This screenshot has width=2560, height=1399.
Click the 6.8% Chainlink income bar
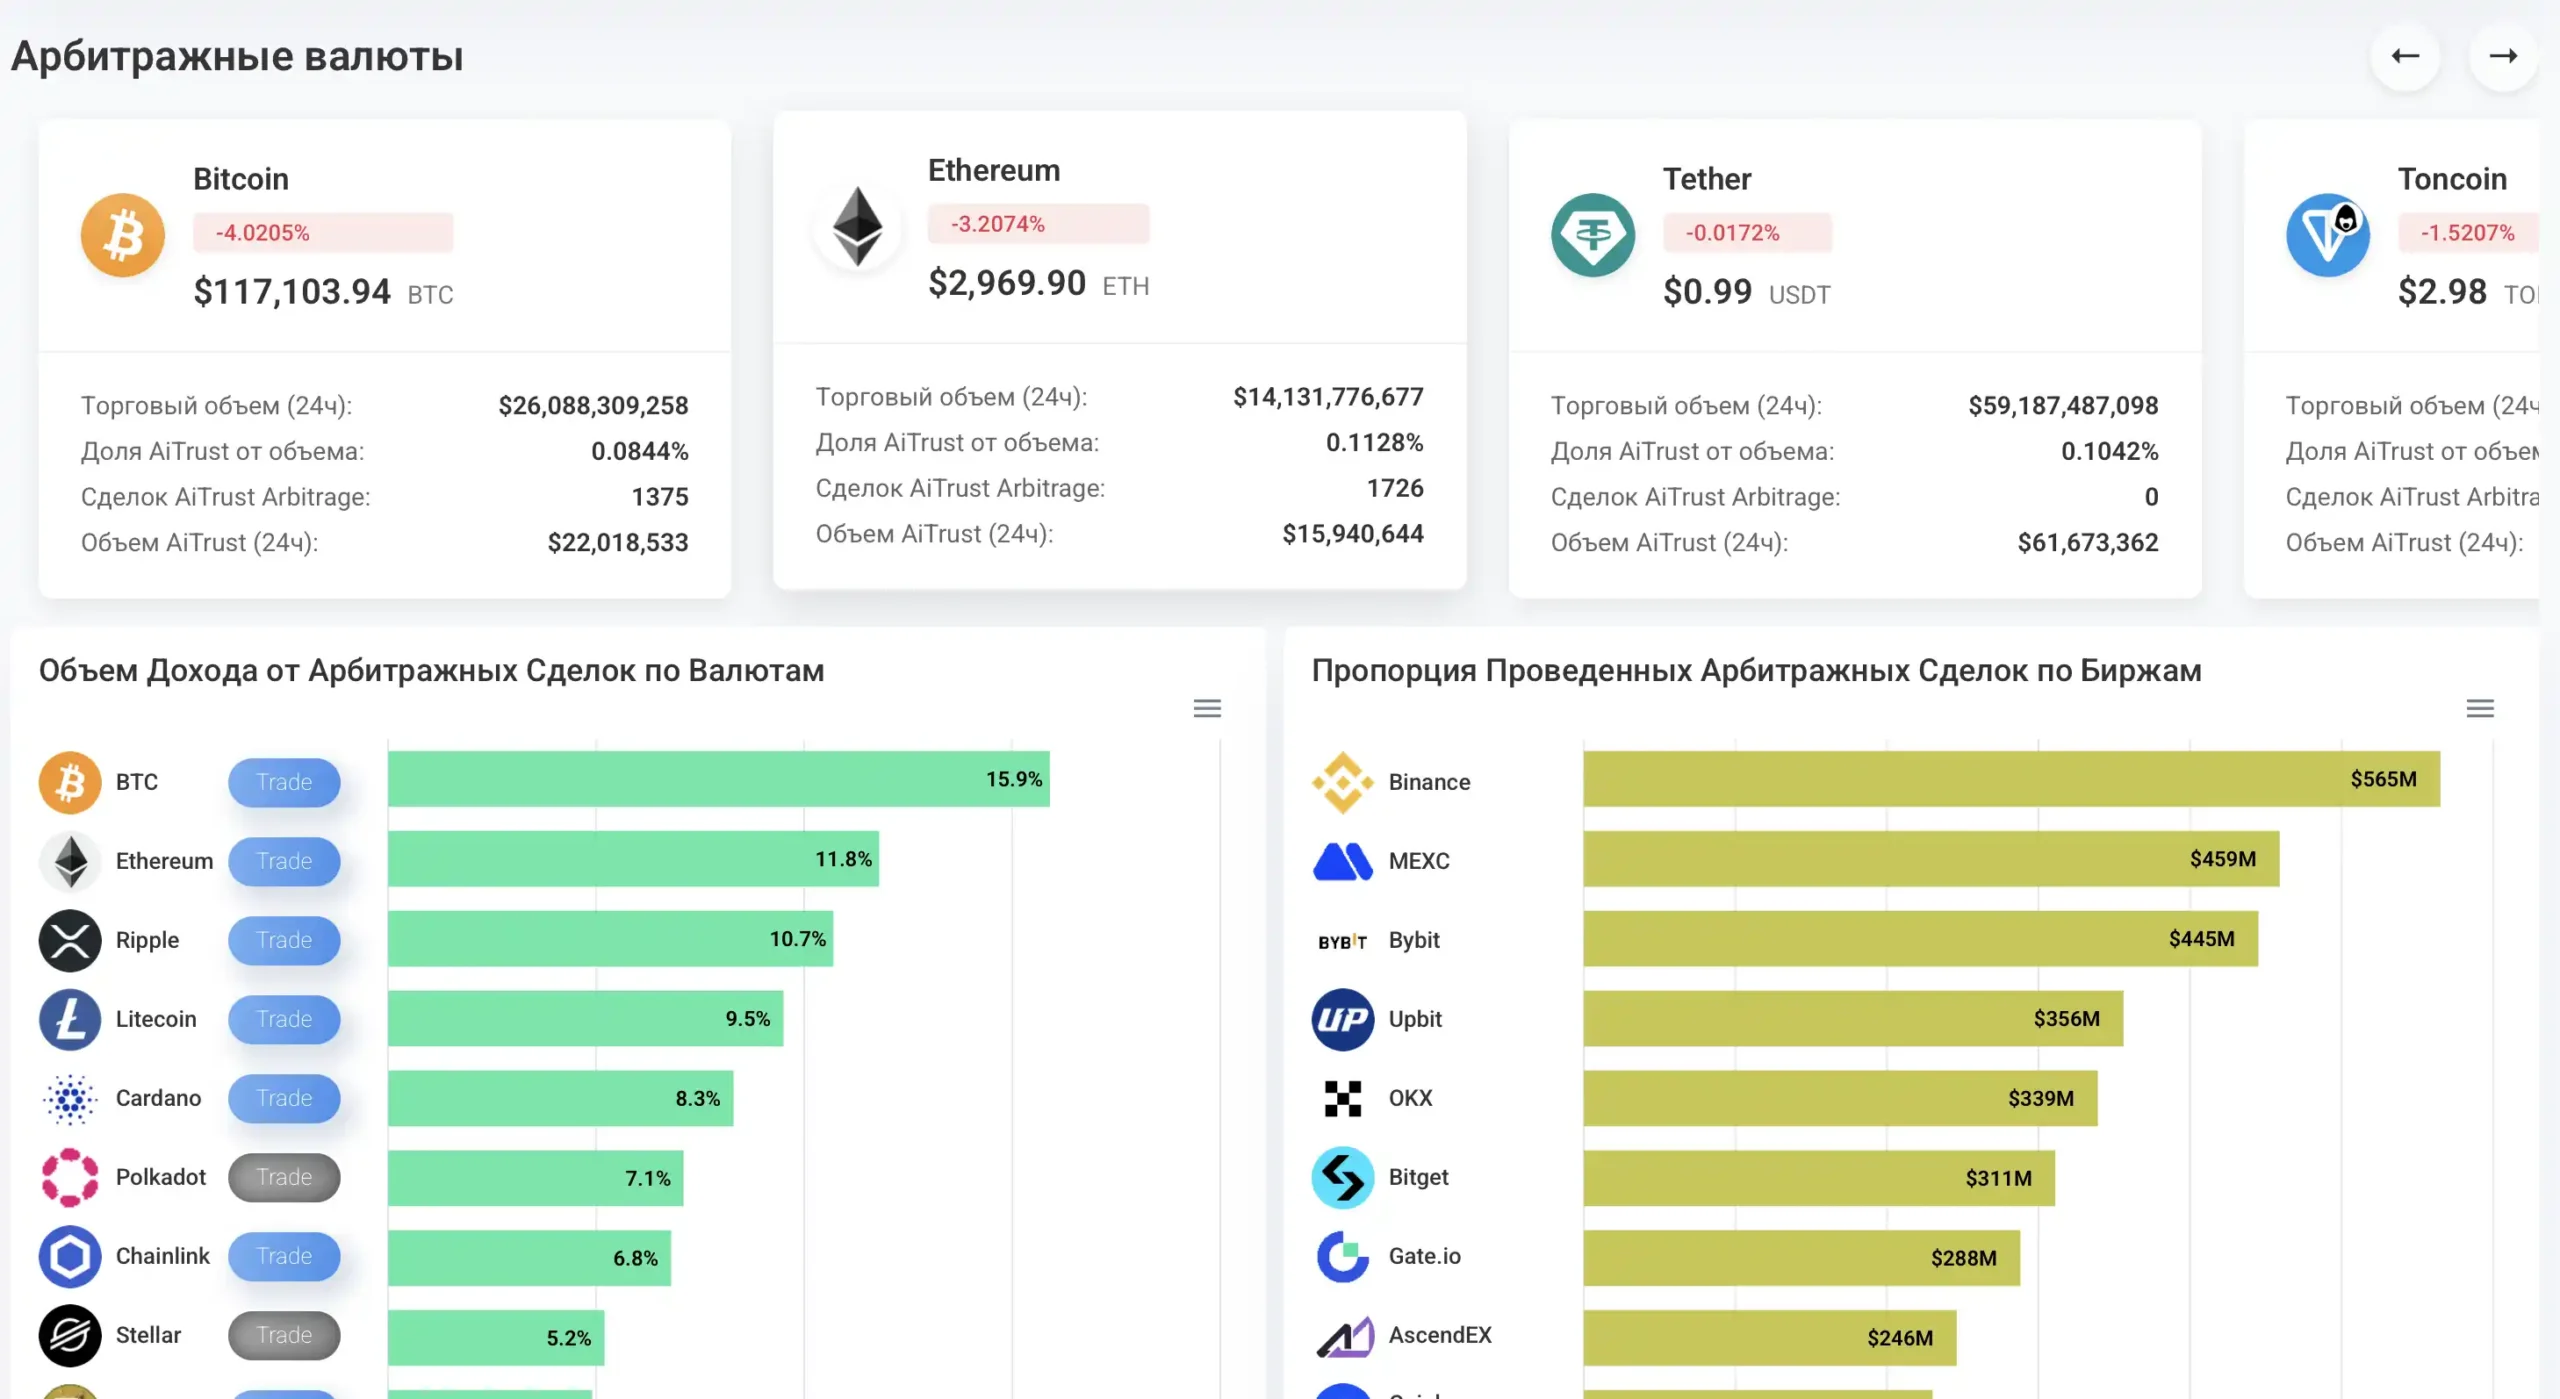click(x=529, y=1259)
